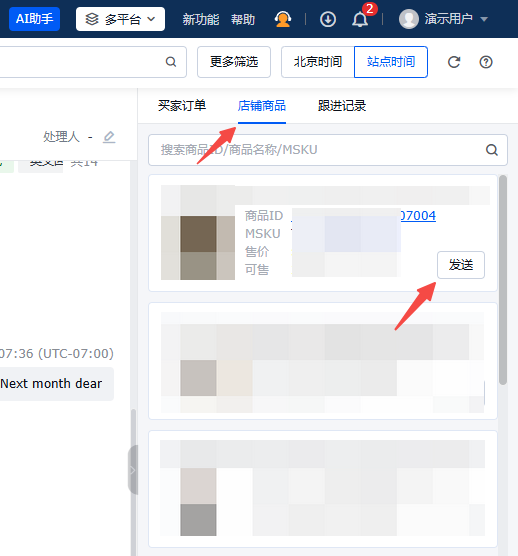Edit the 处理人 with pencil icon
Image resolution: width=518 pixels, height=556 pixels.
pyautogui.click(x=109, y=137)
